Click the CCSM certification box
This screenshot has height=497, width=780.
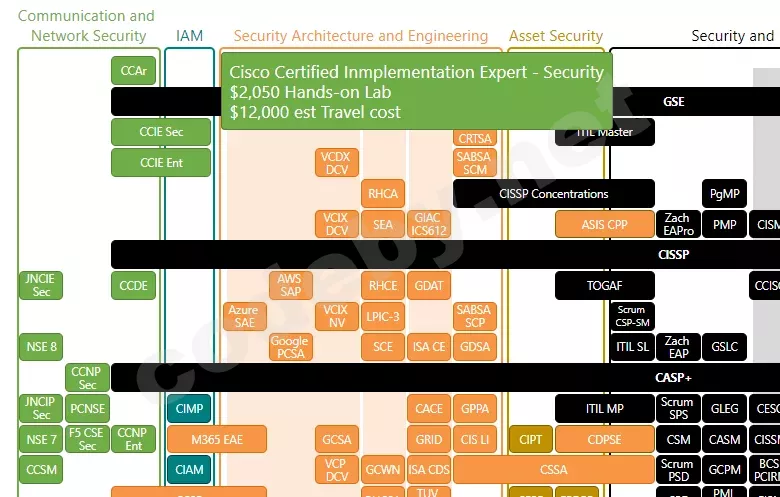pos(41,470)
